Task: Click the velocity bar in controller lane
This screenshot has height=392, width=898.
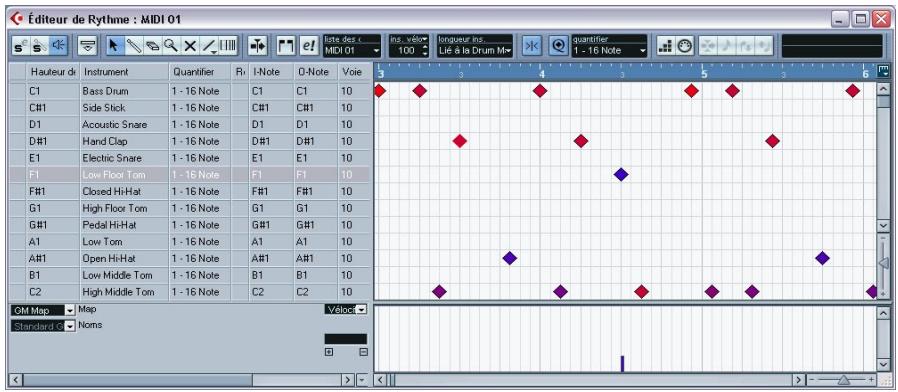Action: (622, 363)
